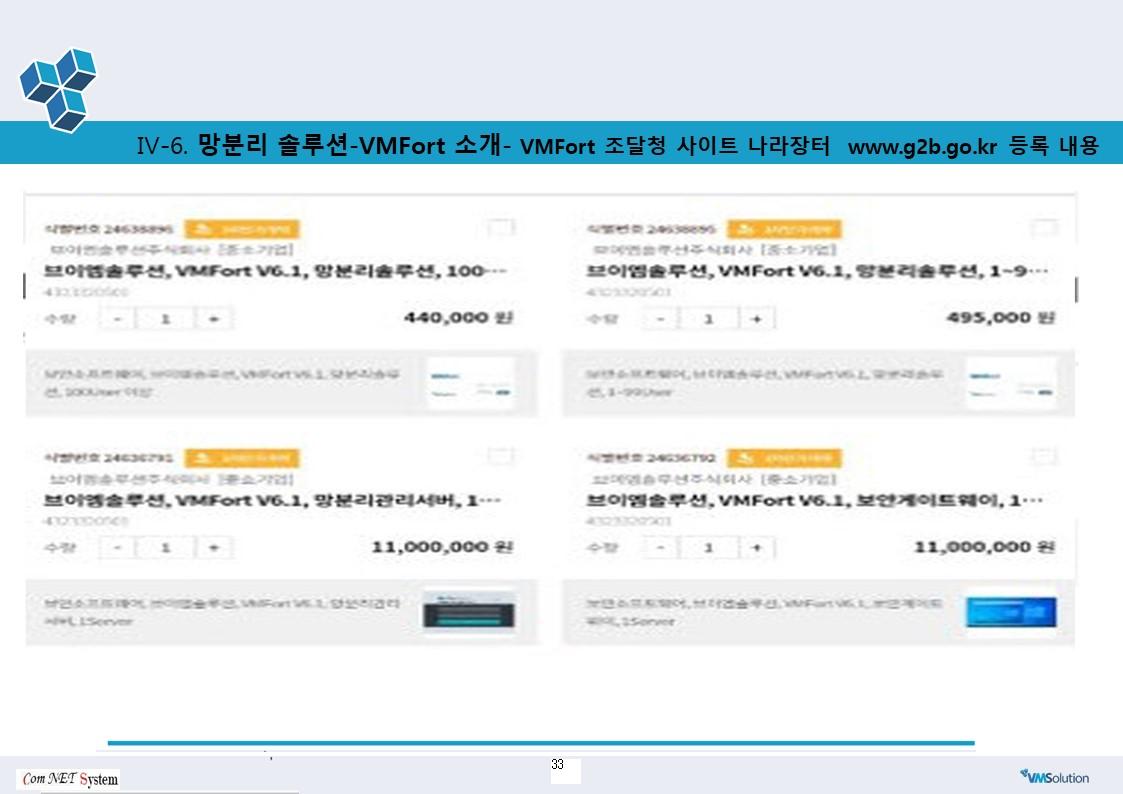
Task: Increase quantity with plus on the 440,000 원 item
Action: click(x=213, y=319)
